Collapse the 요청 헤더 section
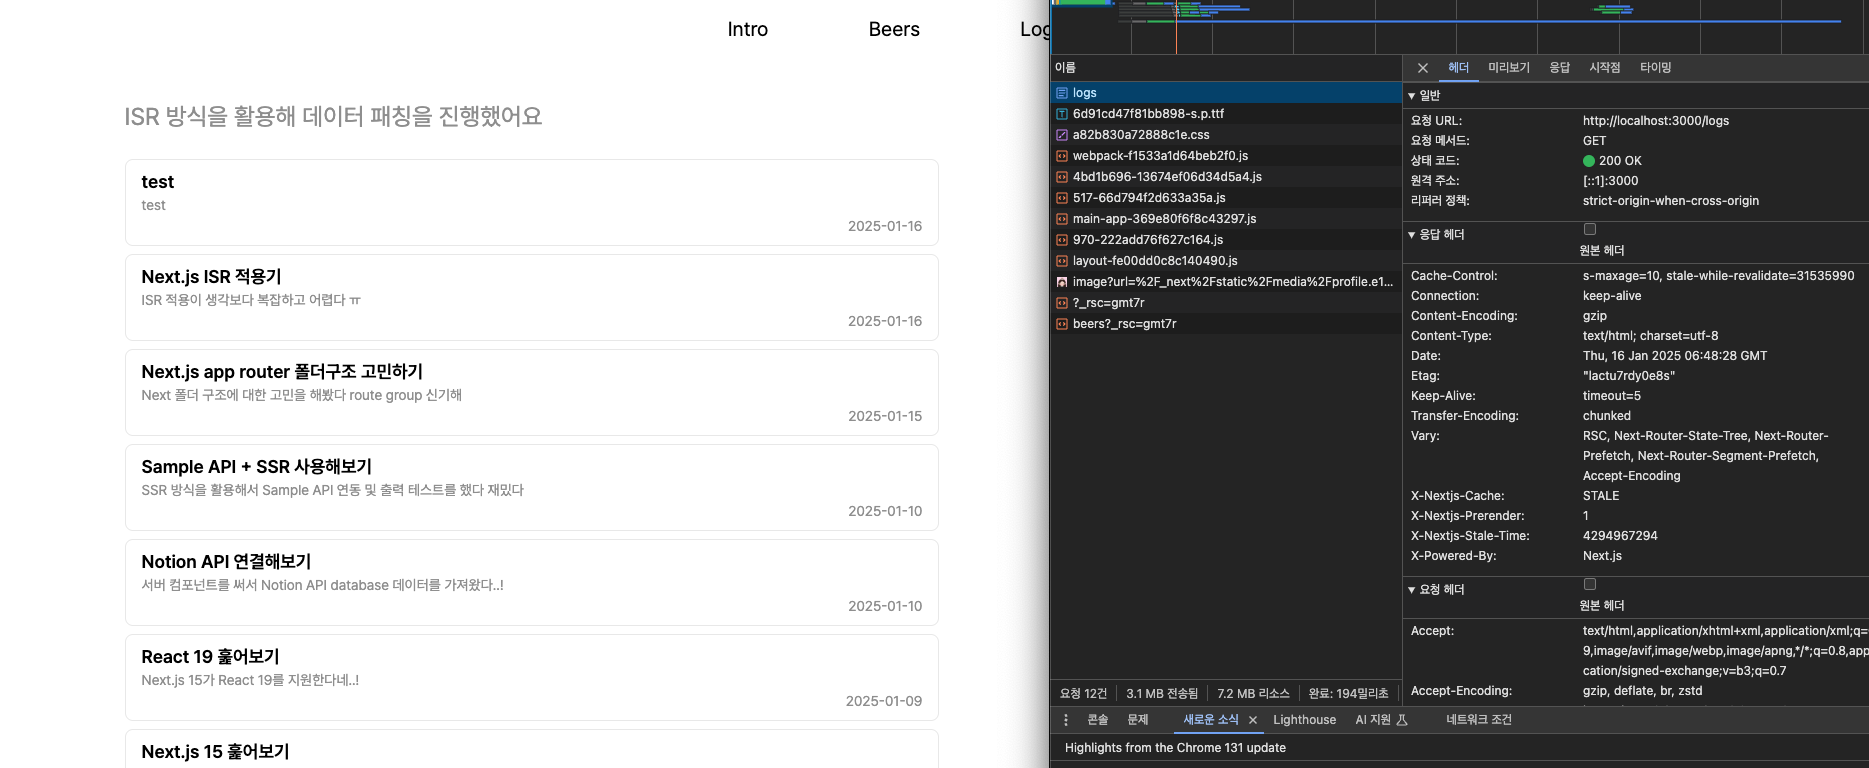Image resolution: width=1869 pixels, height=768 pixels. click(x=1412, y=590)
